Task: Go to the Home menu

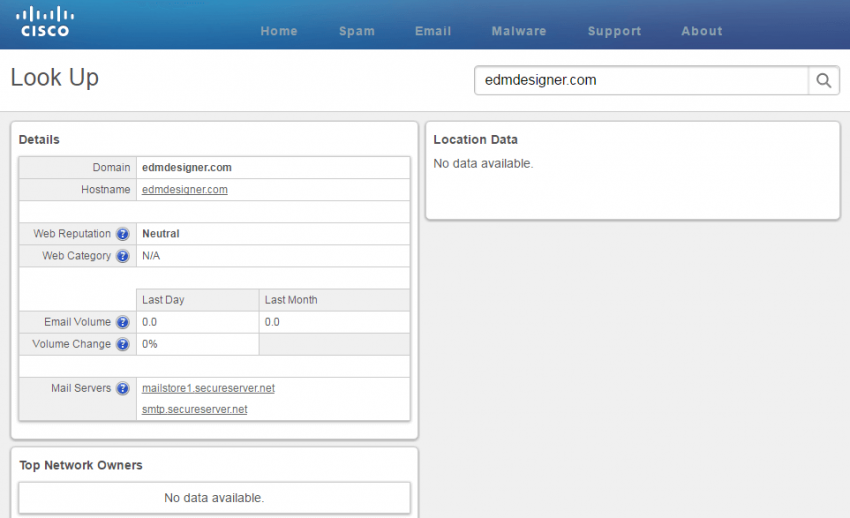Action: [x=279, y=31]
